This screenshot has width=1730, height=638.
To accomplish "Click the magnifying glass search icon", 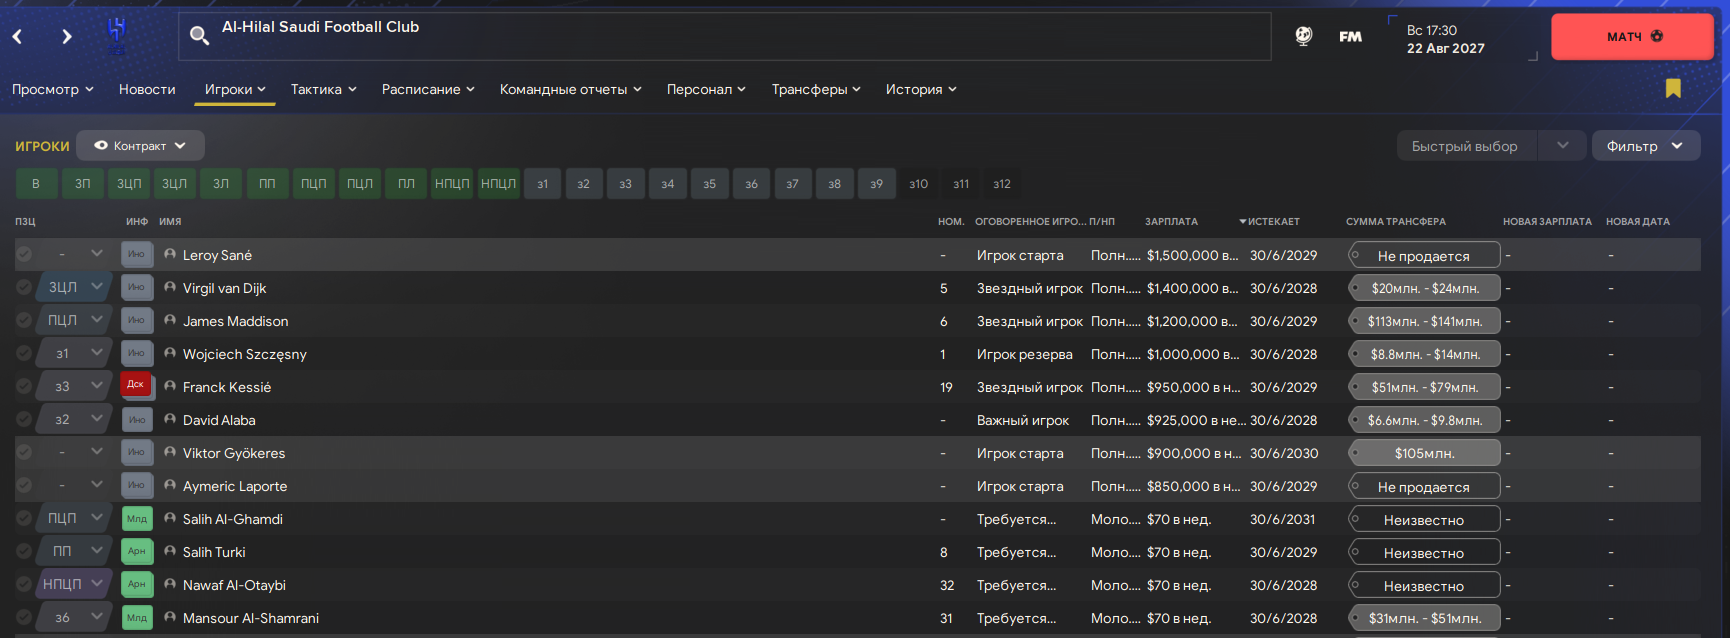I will pyautogui.click(x=200, y=36).
